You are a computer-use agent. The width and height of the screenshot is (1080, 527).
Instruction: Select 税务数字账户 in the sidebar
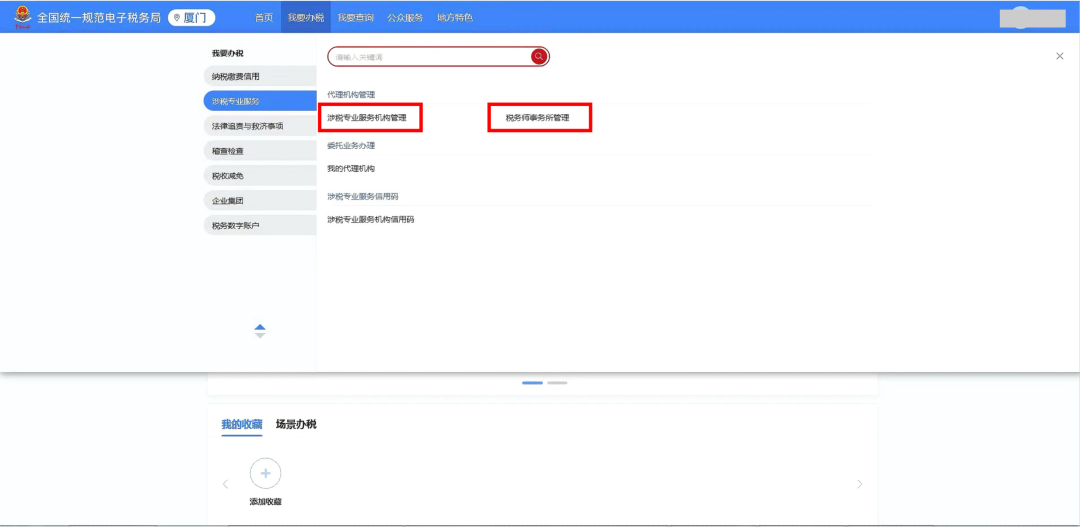[260, 225]
